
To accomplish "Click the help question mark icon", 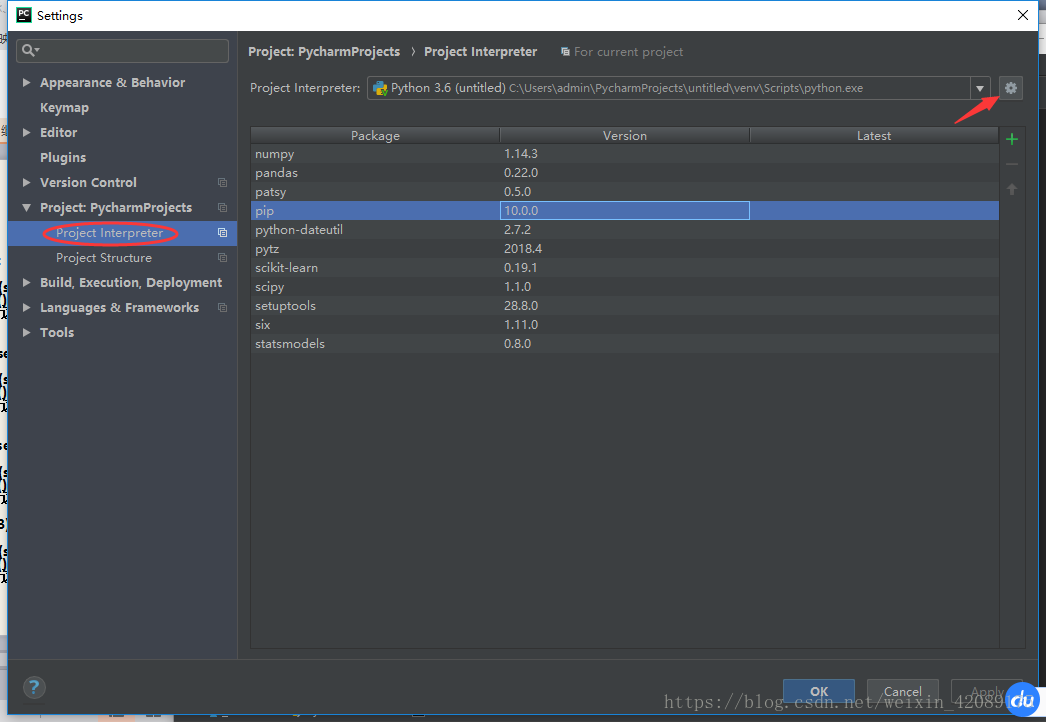I will tap(34, 687).
